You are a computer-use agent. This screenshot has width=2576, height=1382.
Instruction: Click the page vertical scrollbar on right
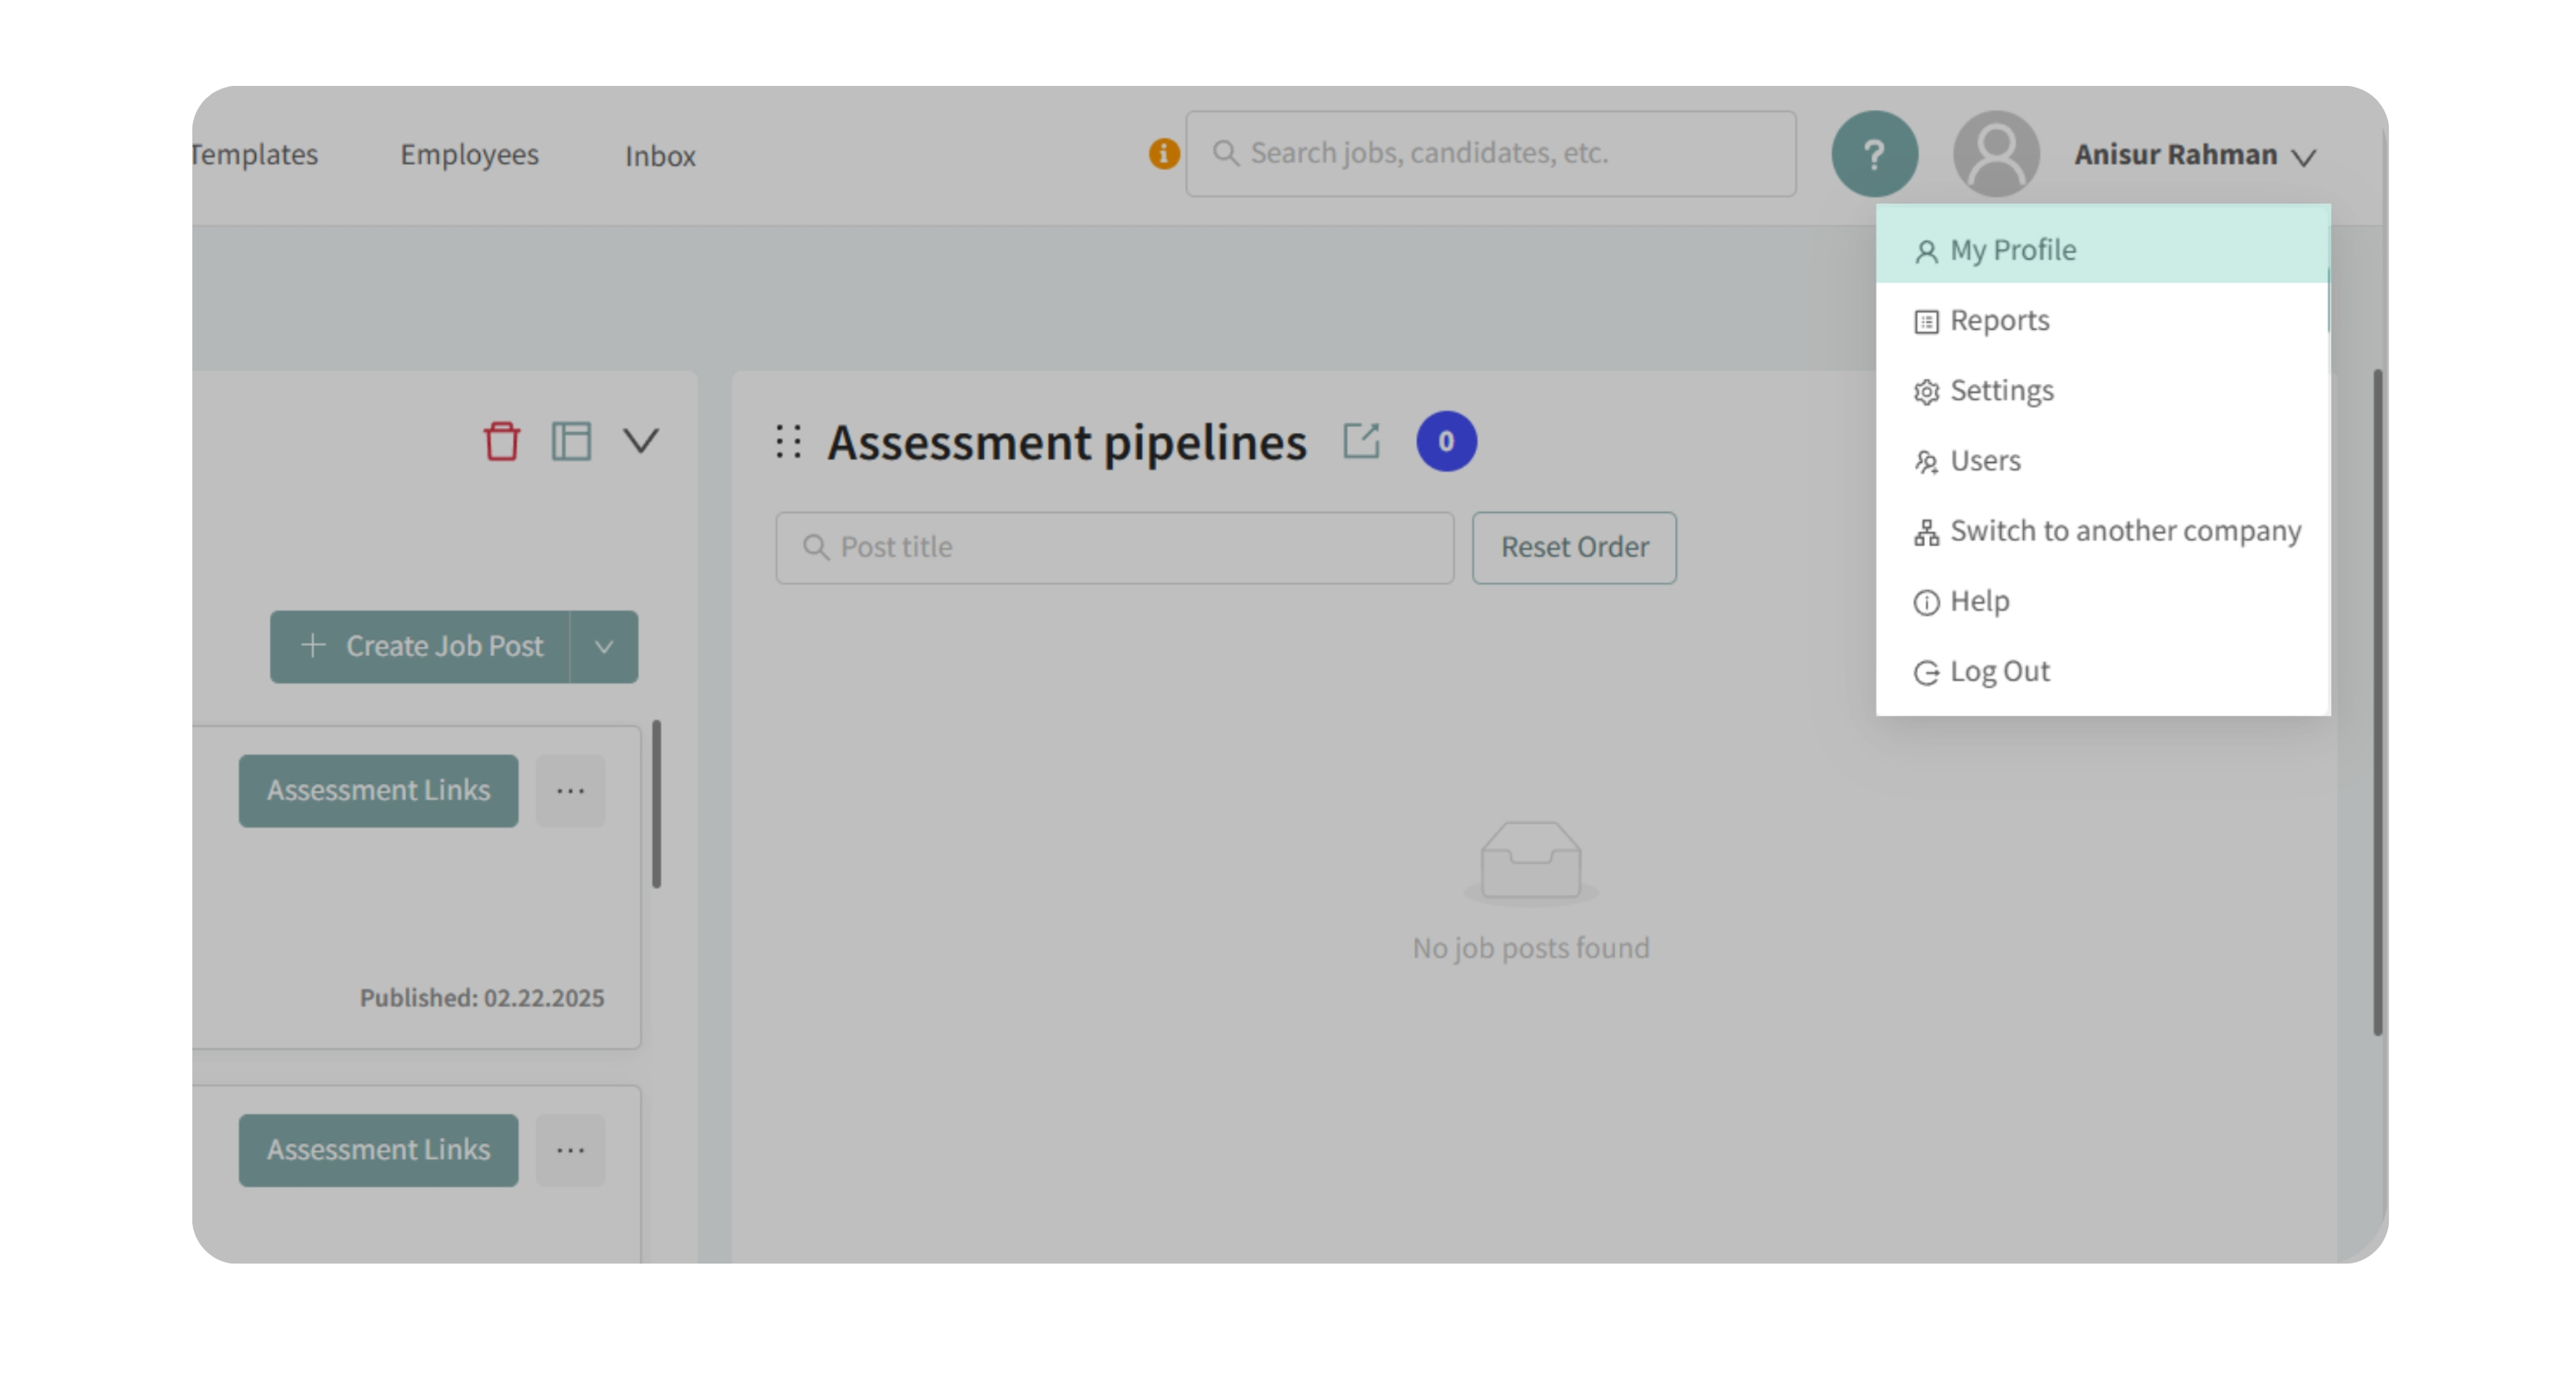(2377, 703)
